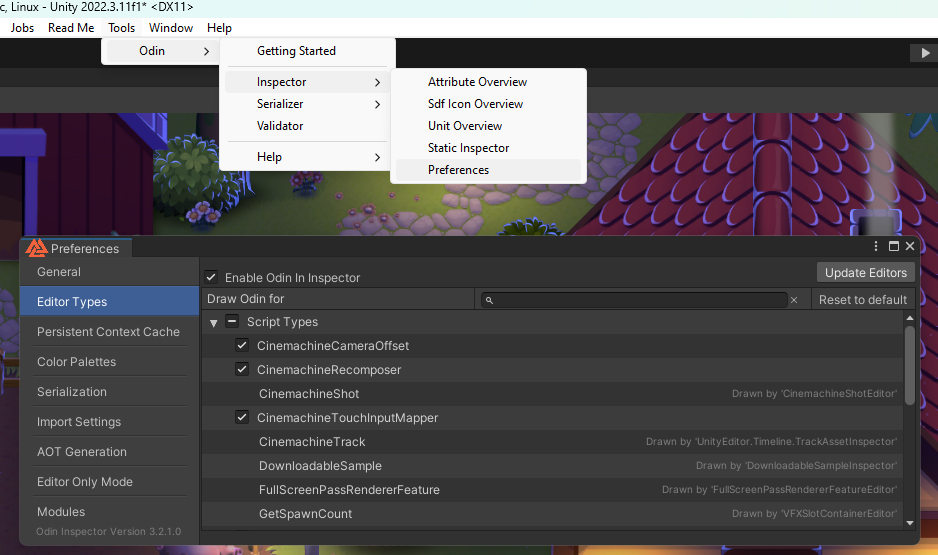Toggle Enable Odin In Inspector checkbox
This screenshot has height=555, width=938.
[211, 277]
